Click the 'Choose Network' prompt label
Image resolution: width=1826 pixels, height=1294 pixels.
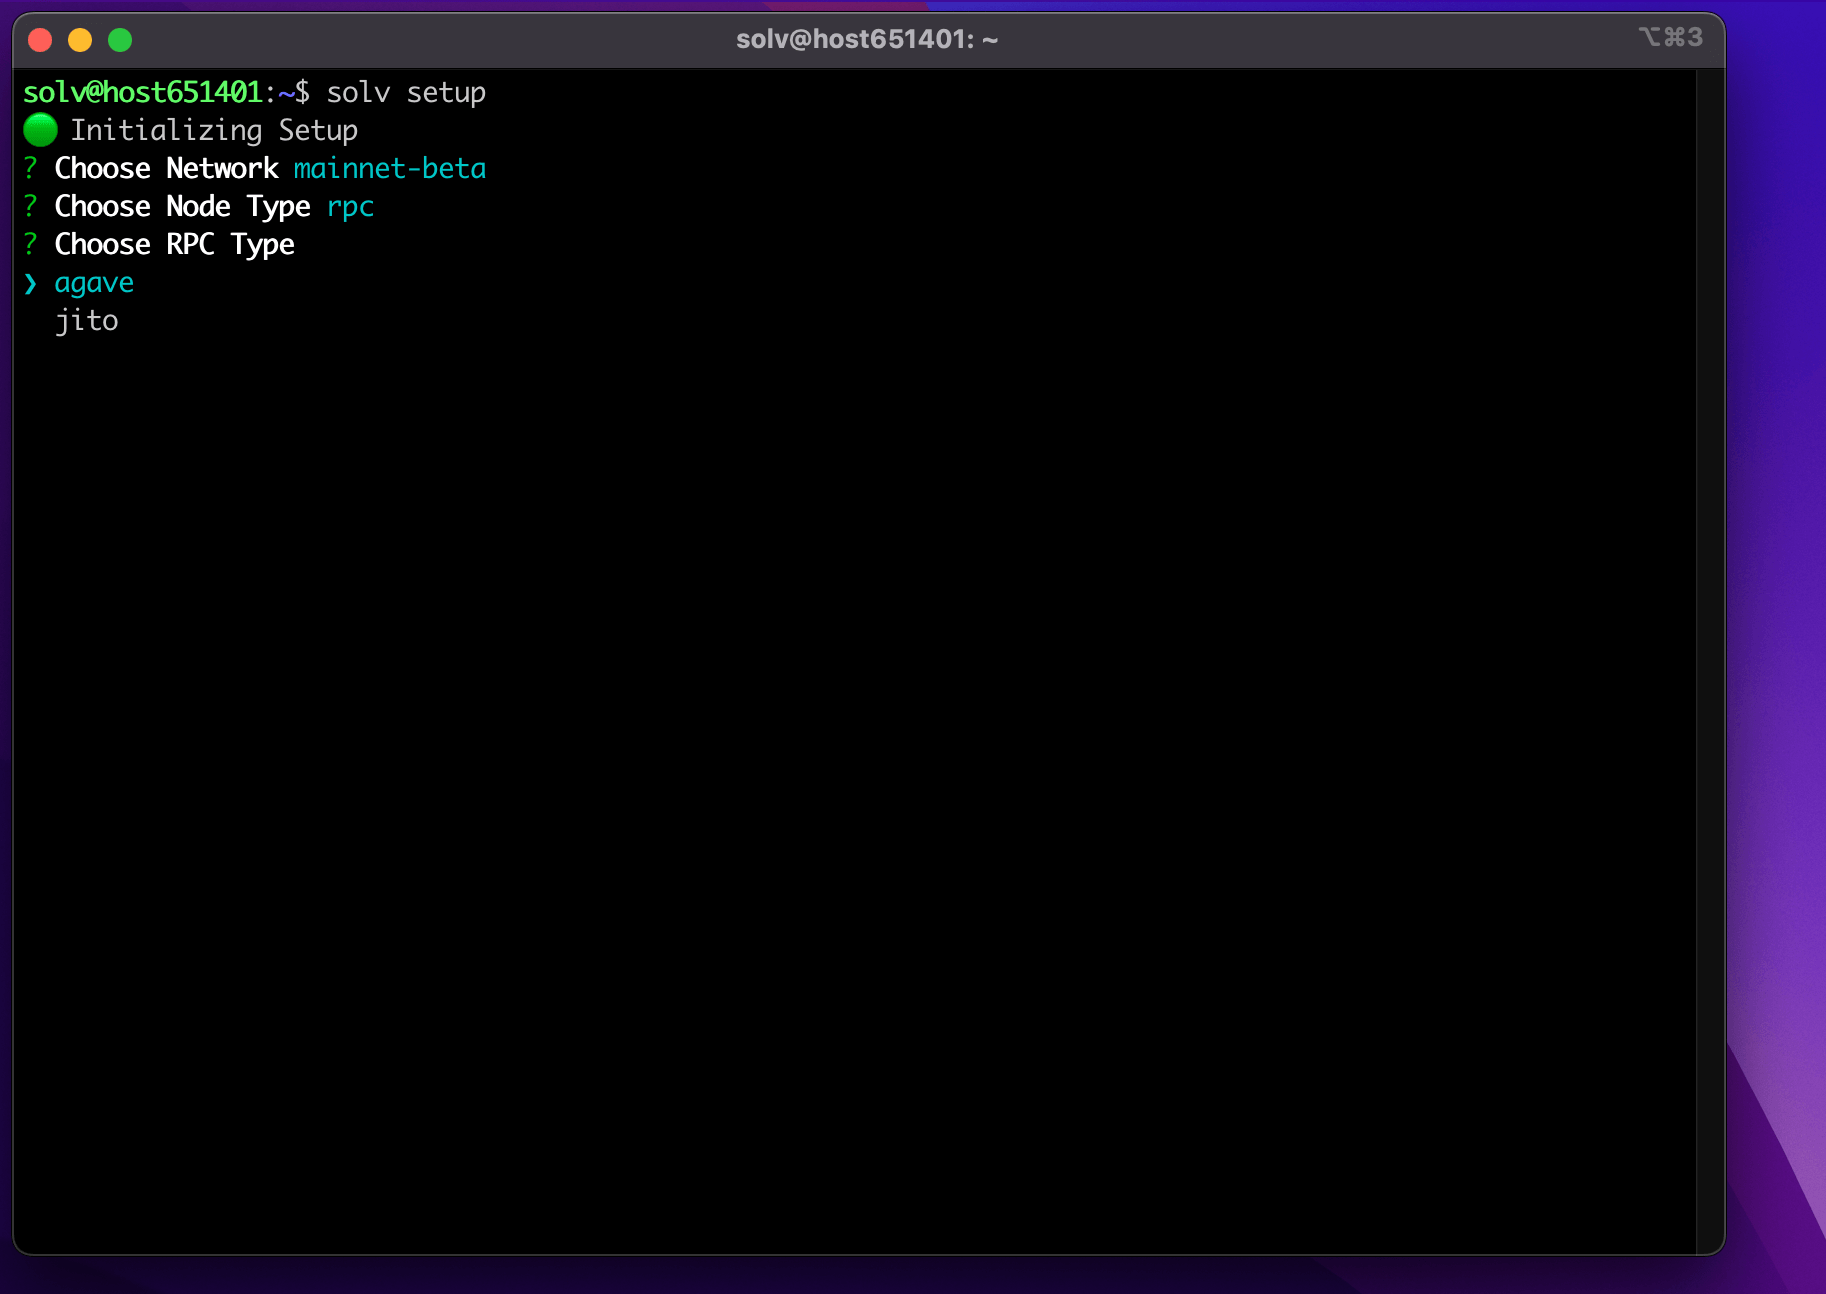tap(166, 168)
